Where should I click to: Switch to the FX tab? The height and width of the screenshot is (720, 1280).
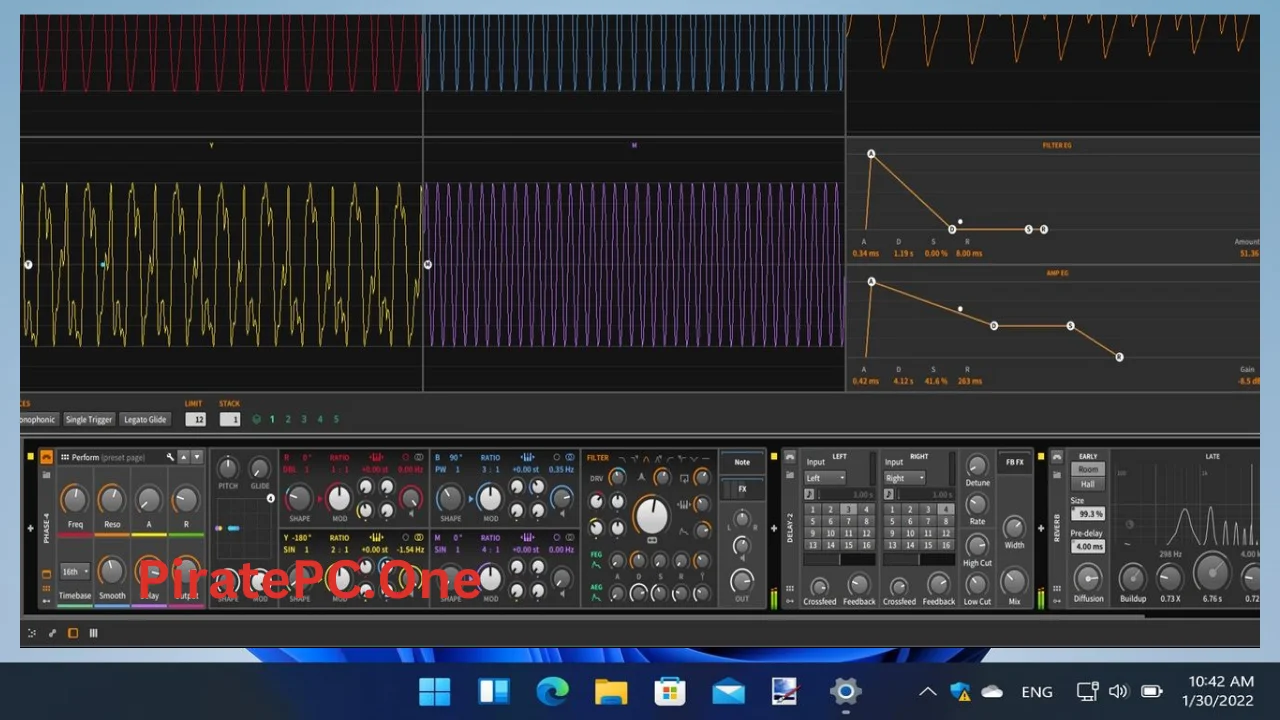(742, 489)
